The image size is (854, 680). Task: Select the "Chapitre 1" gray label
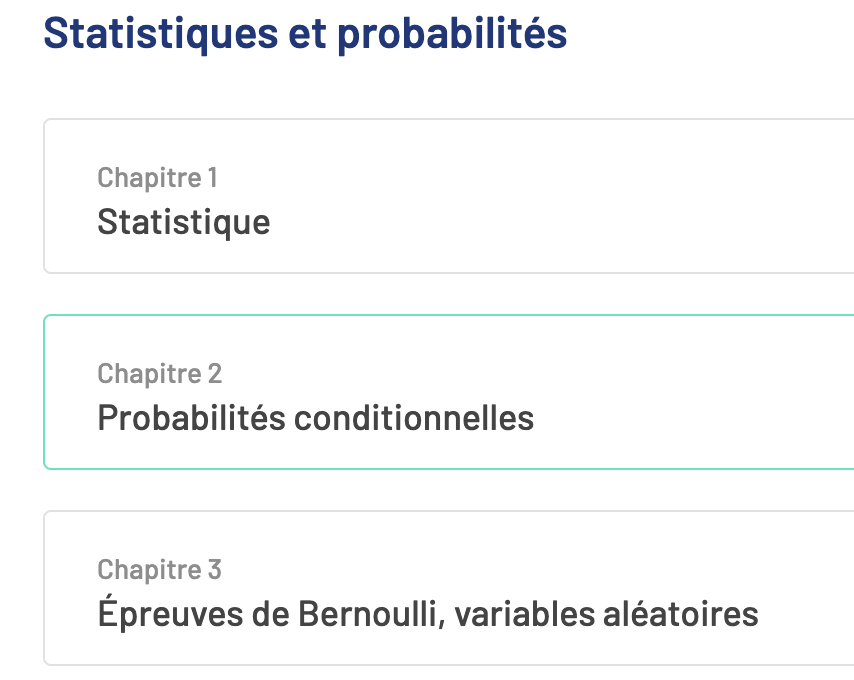point(157,178)
